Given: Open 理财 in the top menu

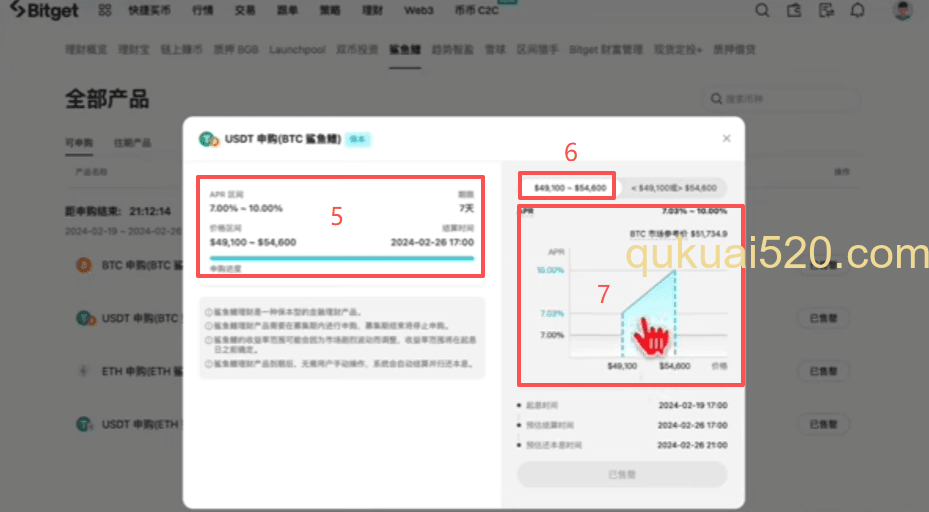Looking at the screenshot, I should click(x=373, y=10).
